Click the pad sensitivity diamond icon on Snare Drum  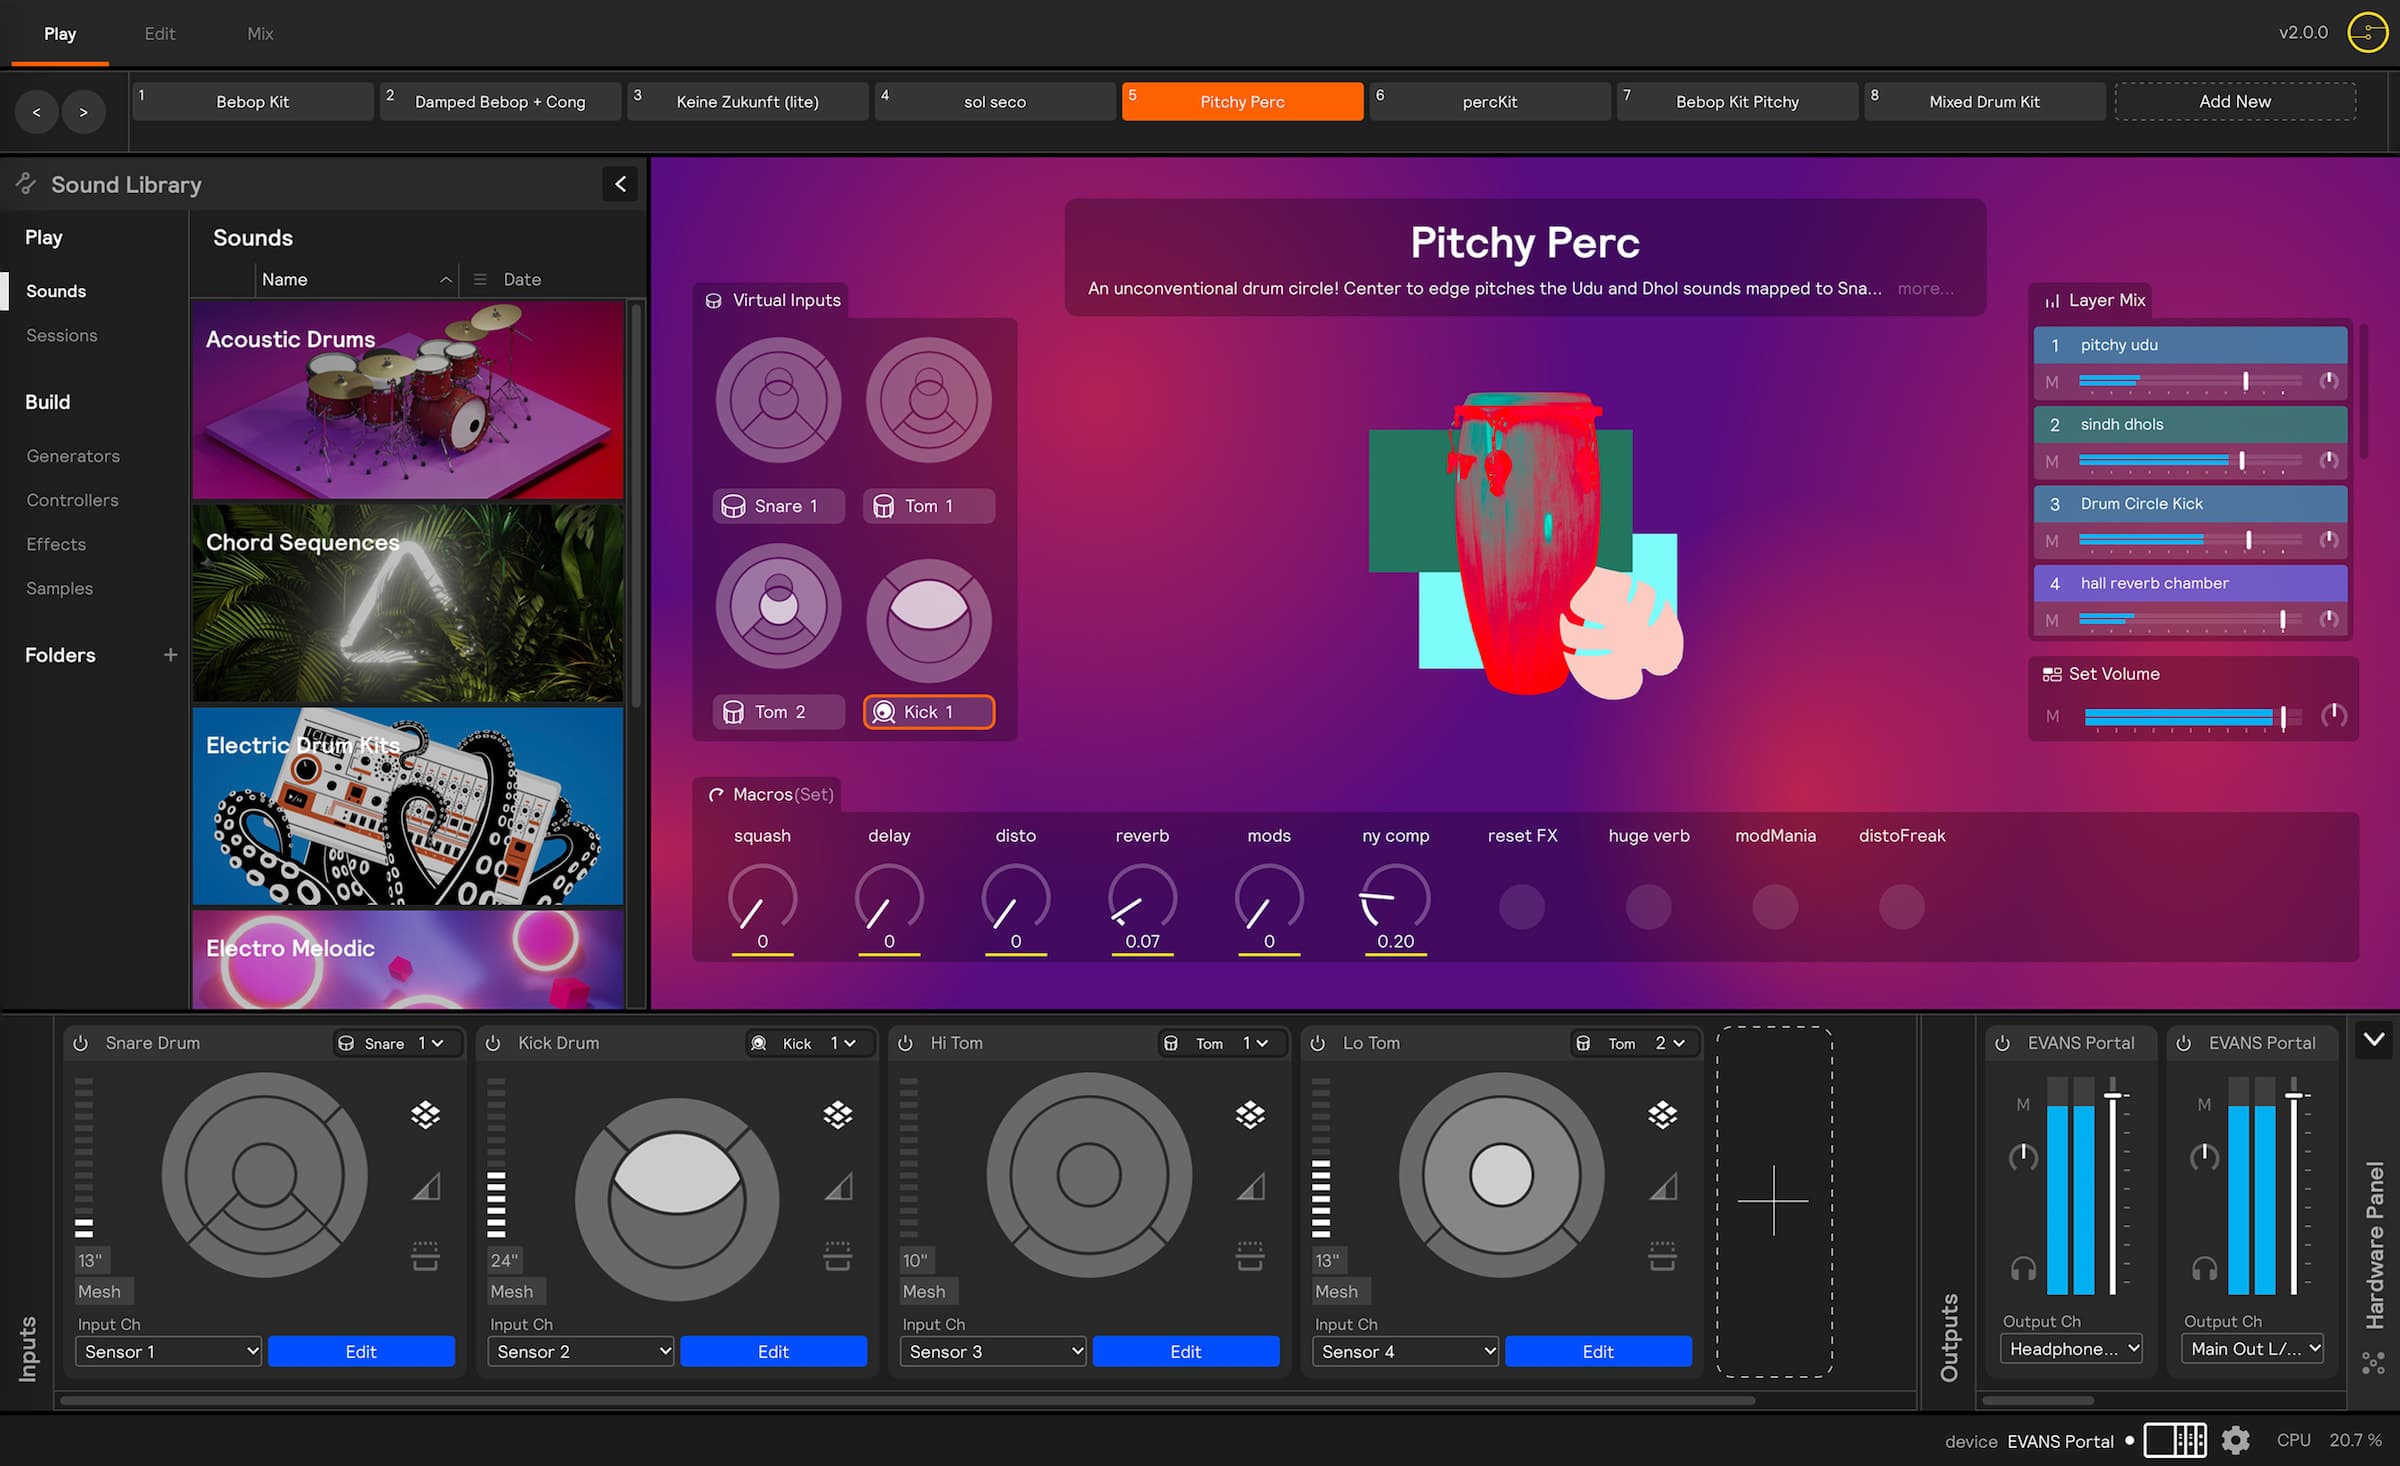pyautogui.click(x=425, y=1113)
